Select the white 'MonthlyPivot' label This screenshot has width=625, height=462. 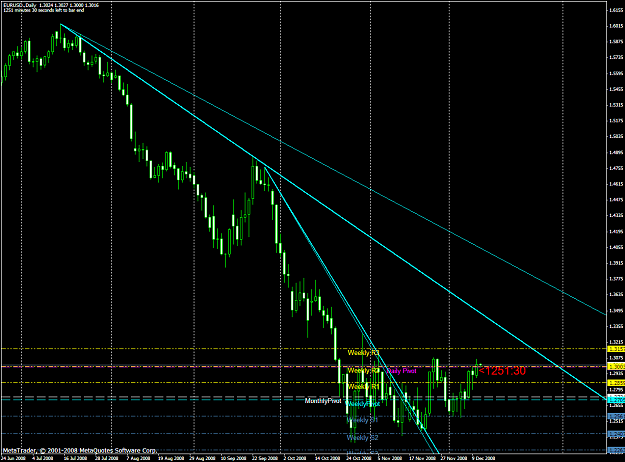(323, 401)
